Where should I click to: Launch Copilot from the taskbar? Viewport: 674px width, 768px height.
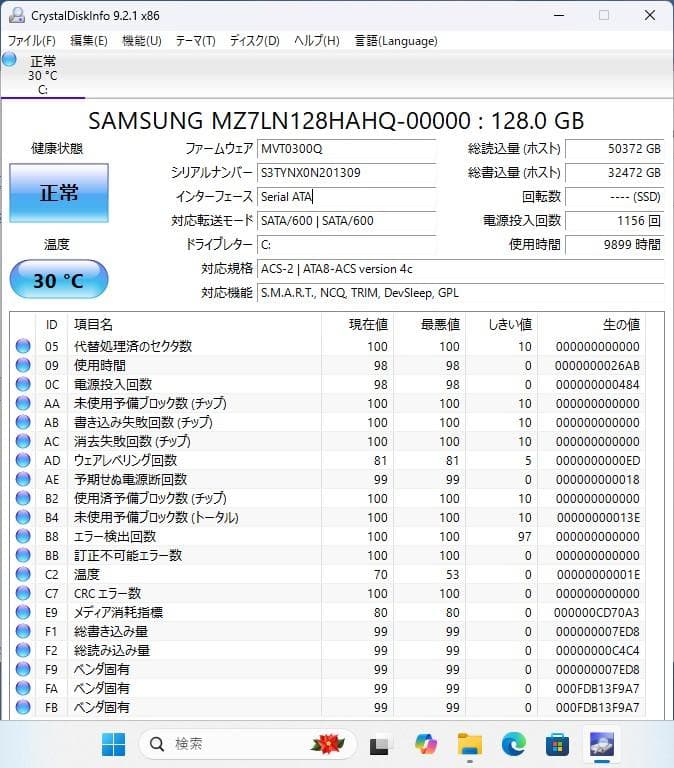[x=426, y=744]
